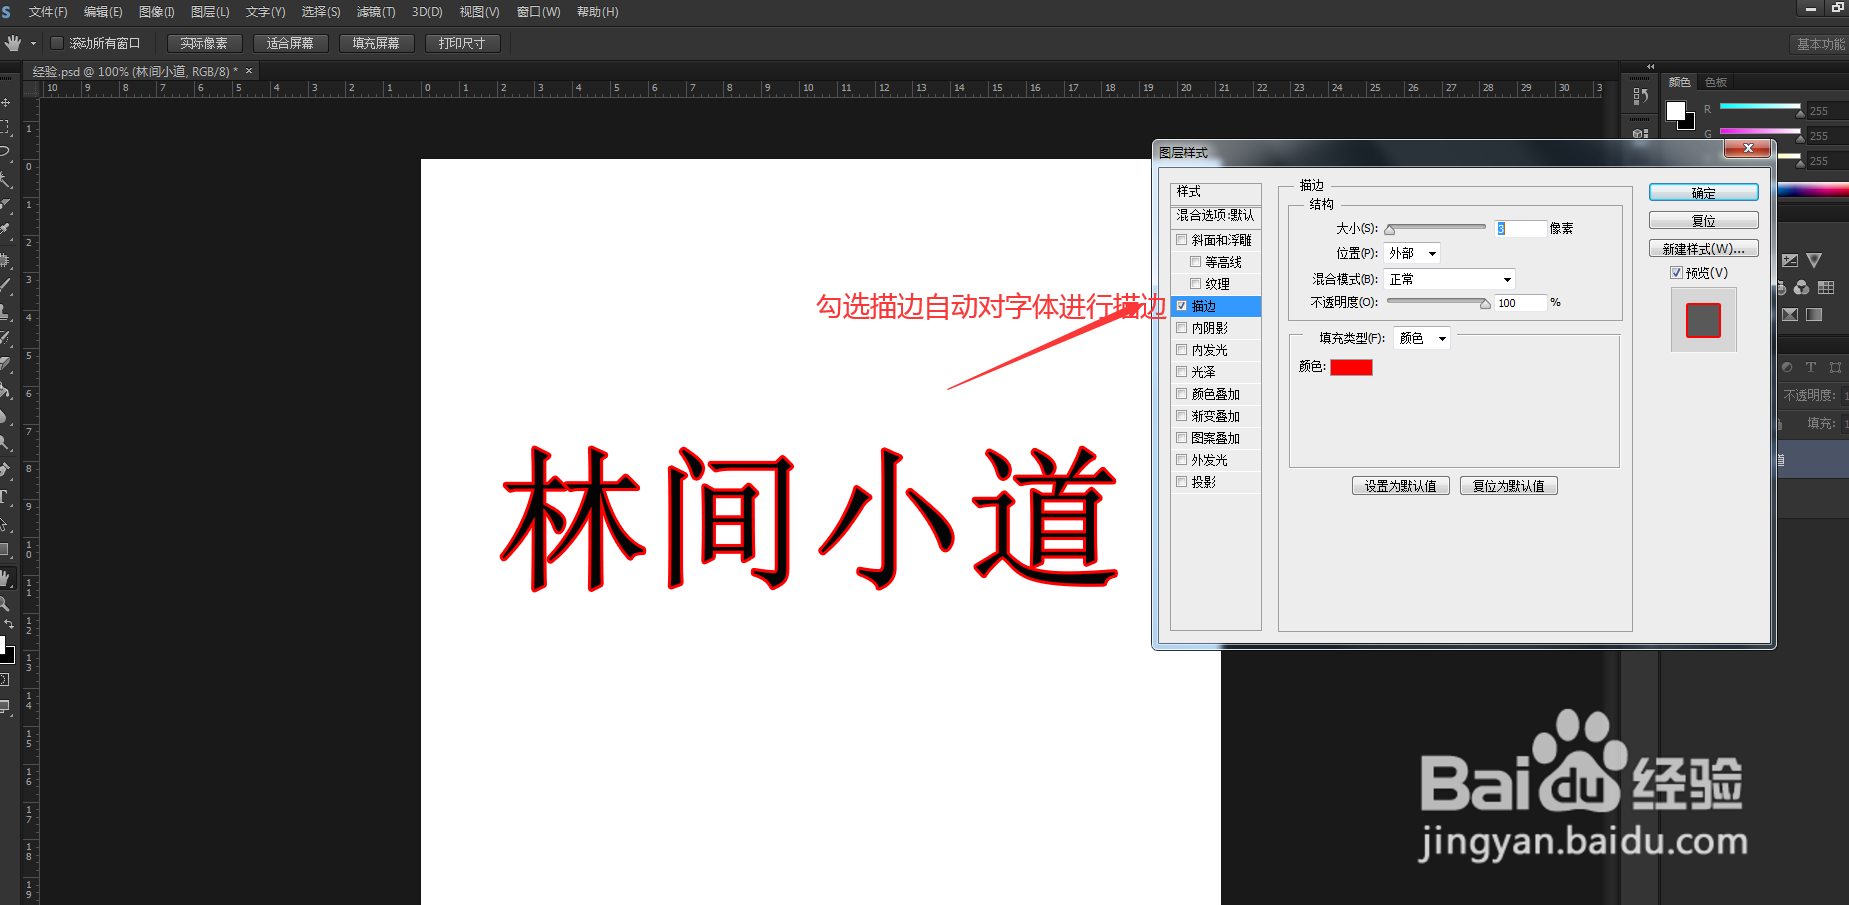Select the Move tool in the toolbar
The height and width of the screenshot is (905, 1849).
(x=7, y=100)
